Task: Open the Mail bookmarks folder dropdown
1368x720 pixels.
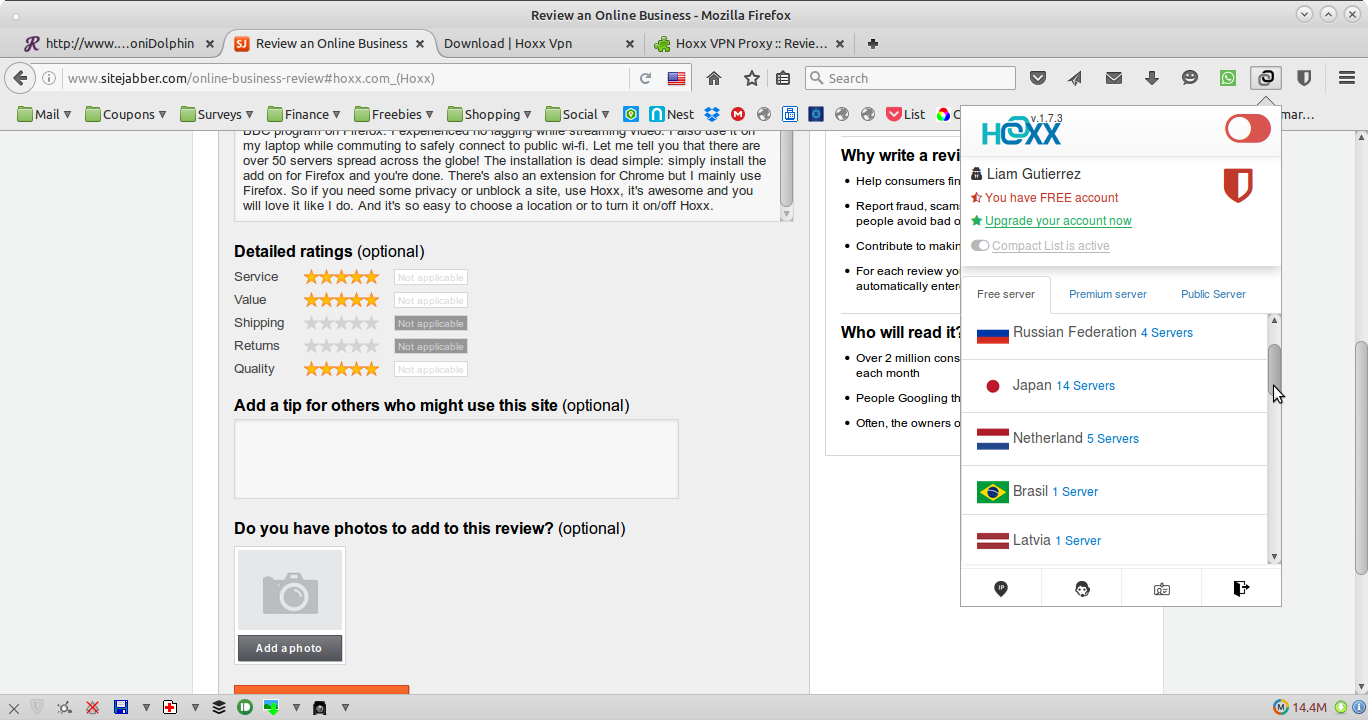Action: tap(45, 114)
